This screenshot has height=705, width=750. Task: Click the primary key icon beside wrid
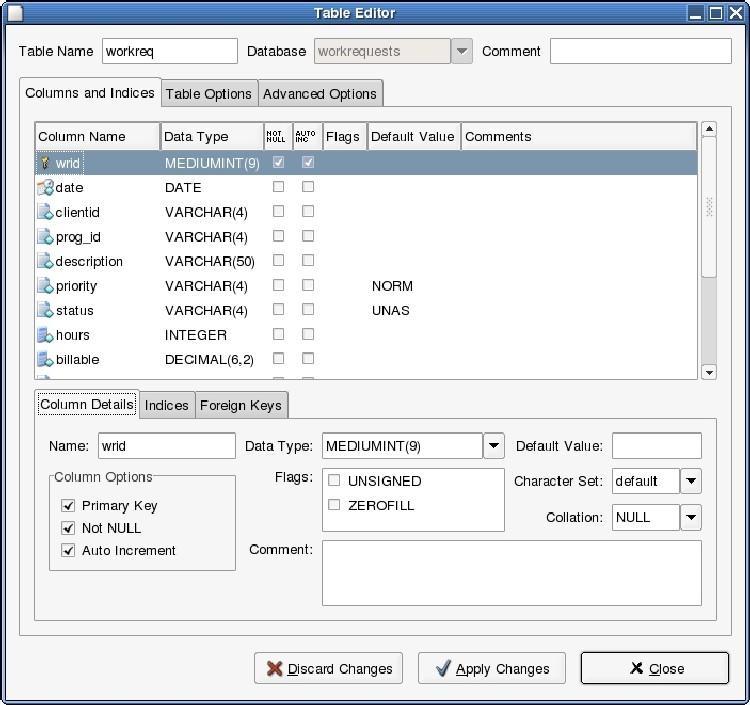45,163
